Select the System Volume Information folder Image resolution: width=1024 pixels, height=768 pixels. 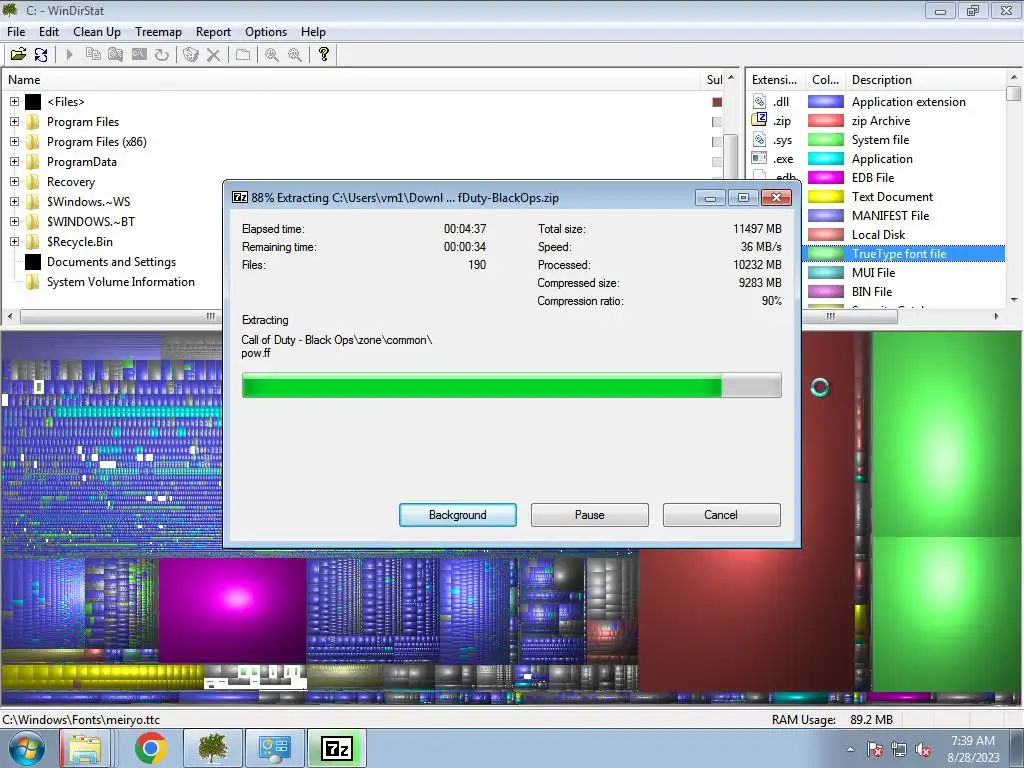click(121, 282)
